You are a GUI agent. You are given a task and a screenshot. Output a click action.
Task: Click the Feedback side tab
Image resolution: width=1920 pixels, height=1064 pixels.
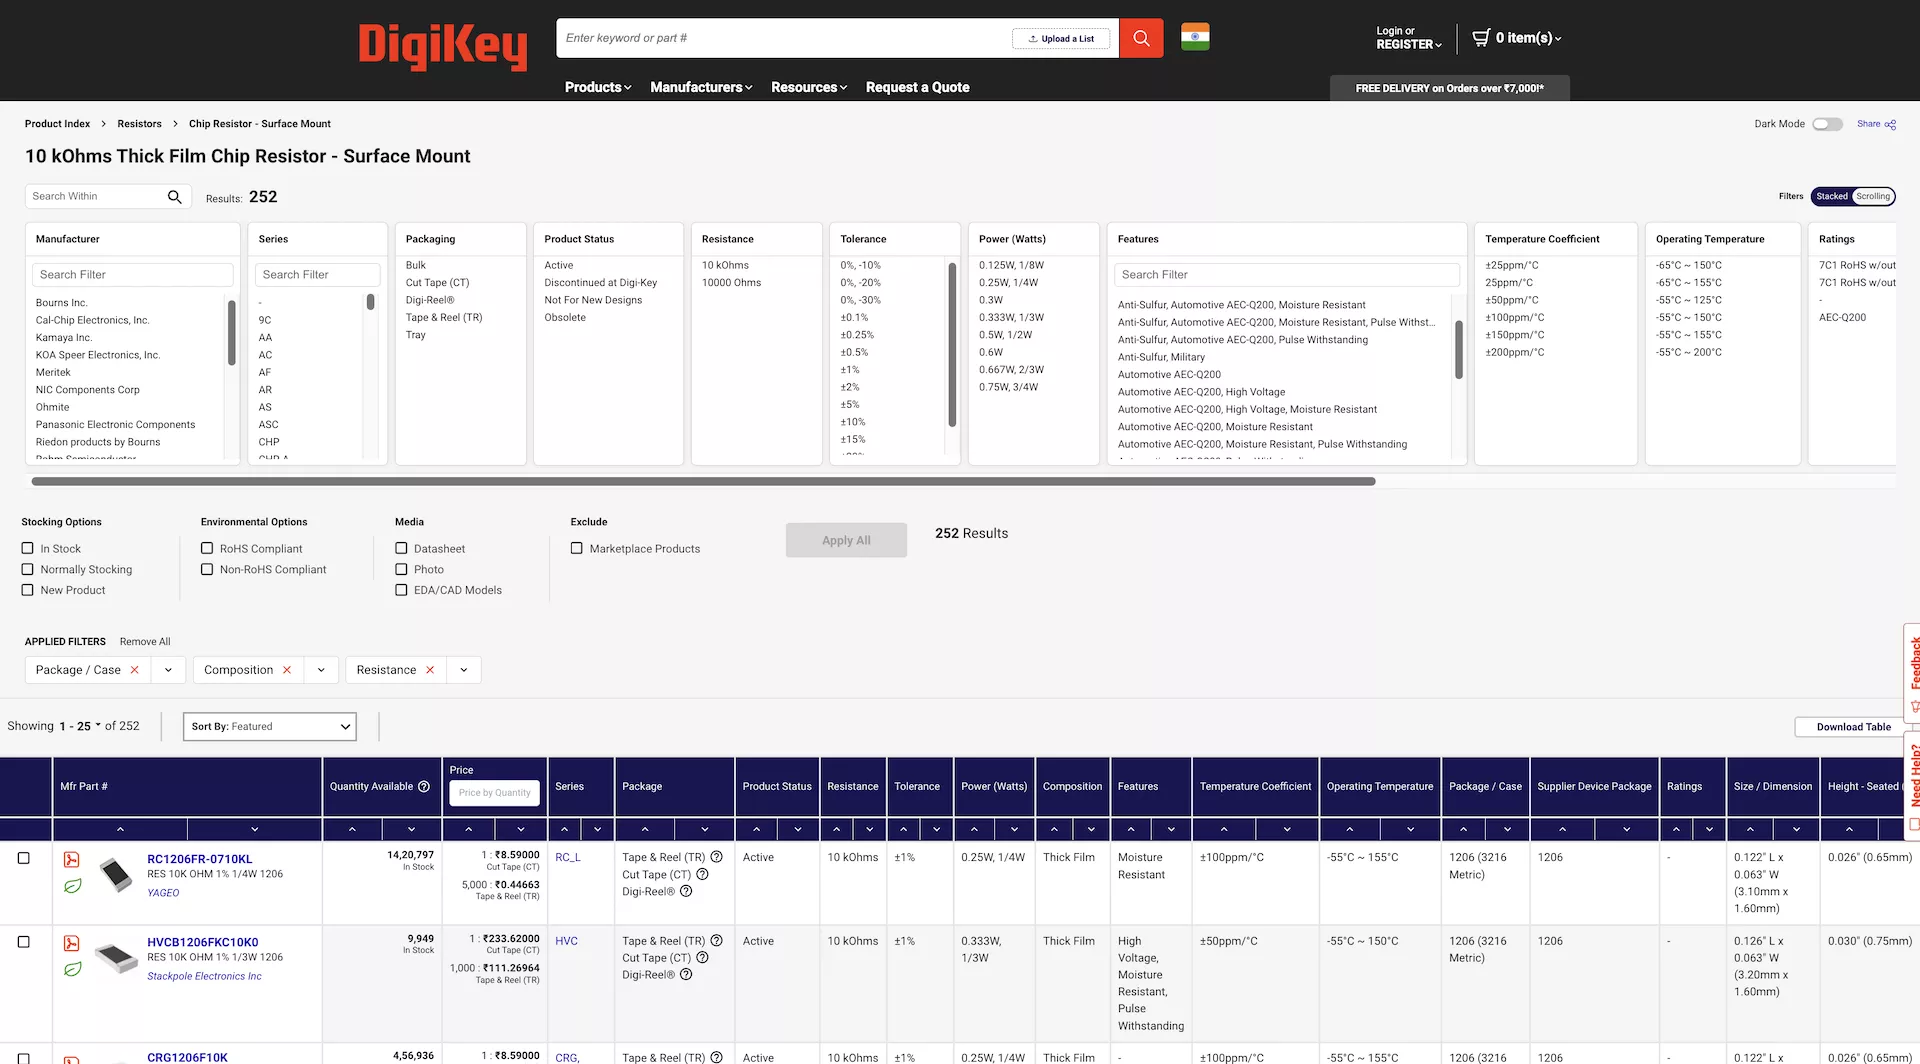point(1913,673)
